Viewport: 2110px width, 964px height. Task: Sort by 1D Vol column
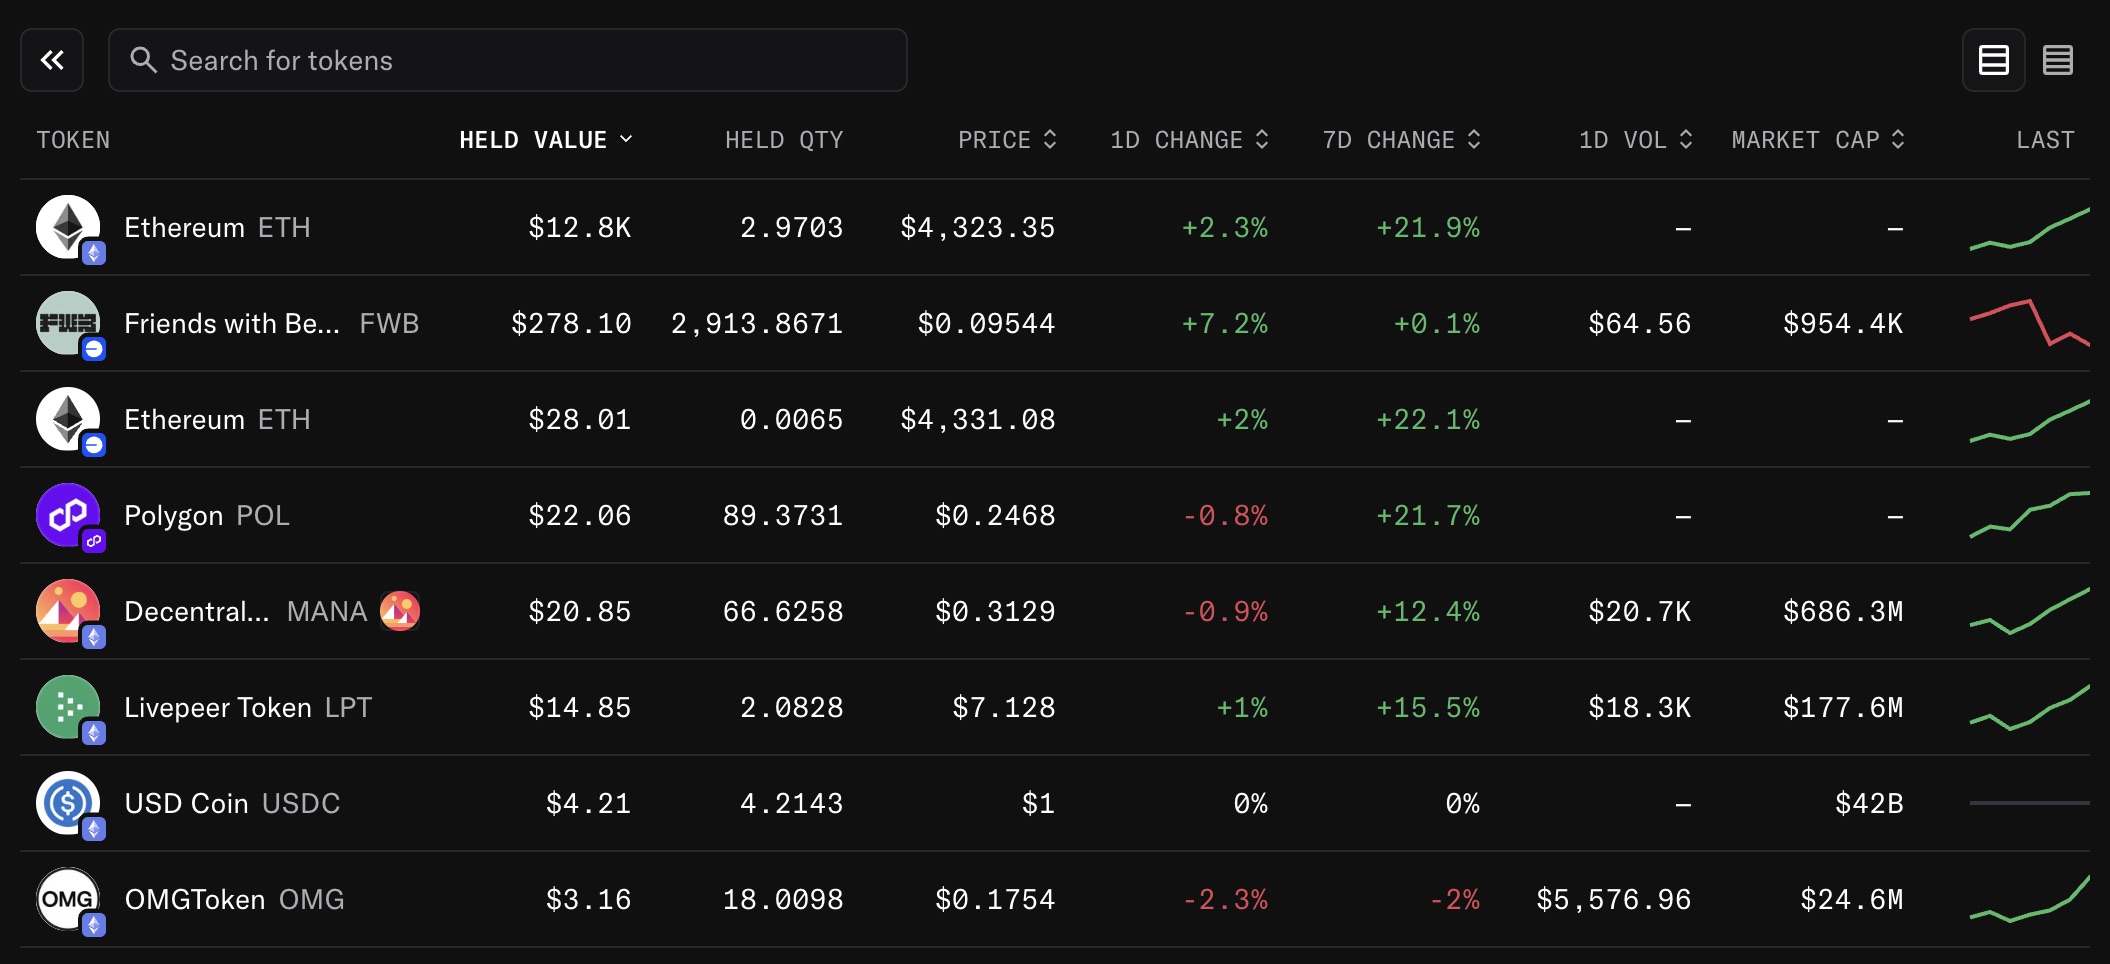coord(1635,140)
